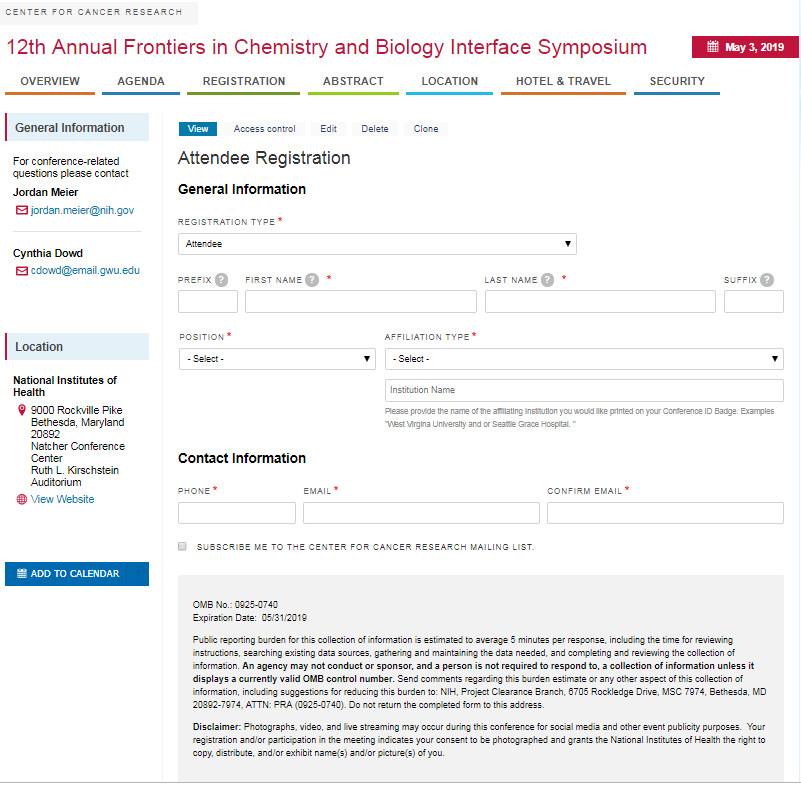Image resolution: width=801 pixels, height=811 pixels.
Task: Click envelope icon beside jordan.meier@nih.gov
Action: [x=22, y=211]
